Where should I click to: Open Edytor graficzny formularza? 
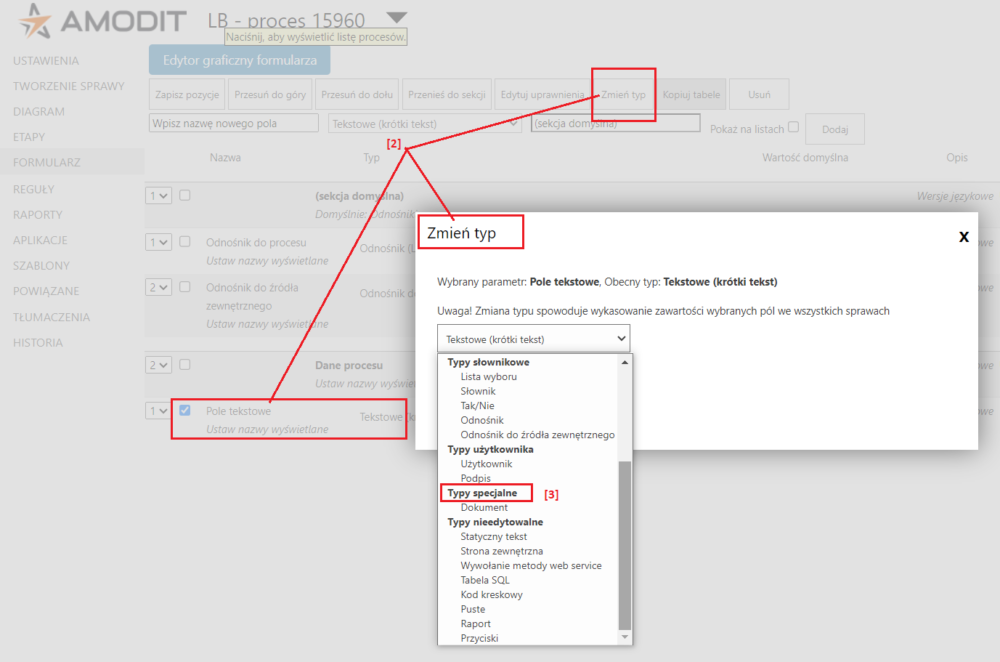point(239,60)
